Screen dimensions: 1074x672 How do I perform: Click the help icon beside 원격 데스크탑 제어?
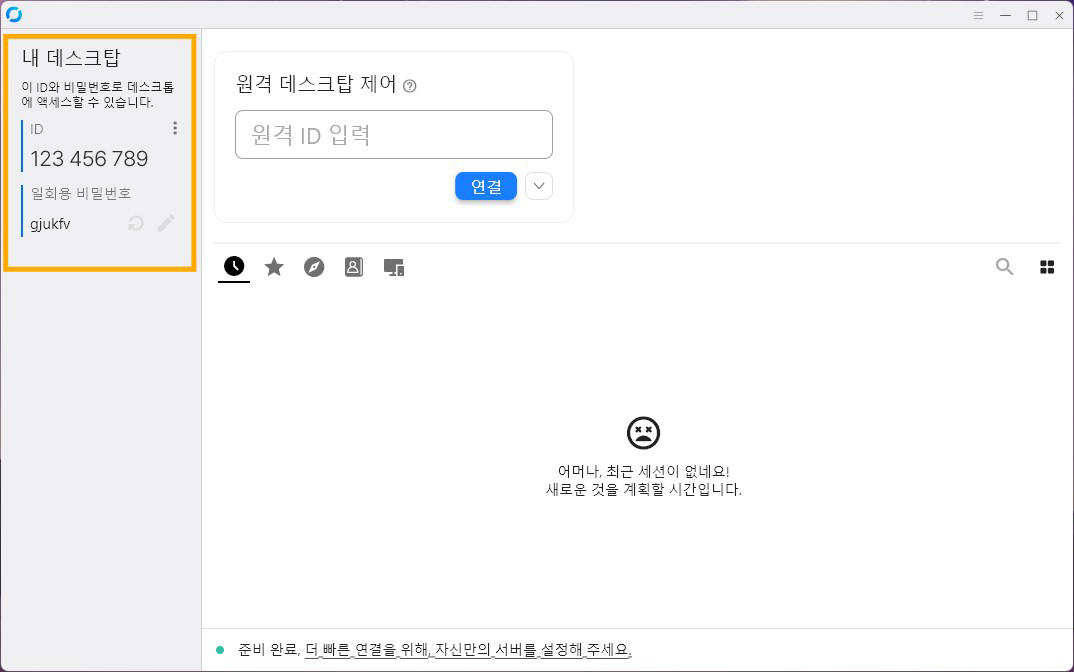tap(409, 86)
